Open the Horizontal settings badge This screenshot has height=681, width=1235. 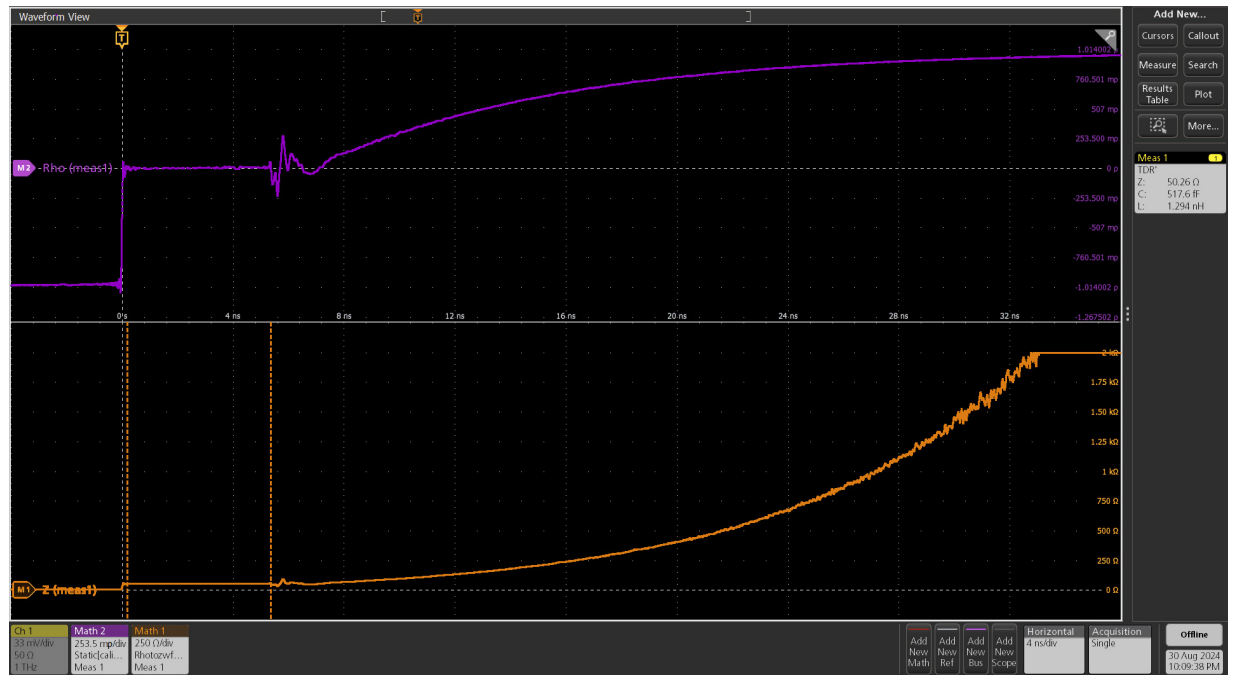[1055, 649]
